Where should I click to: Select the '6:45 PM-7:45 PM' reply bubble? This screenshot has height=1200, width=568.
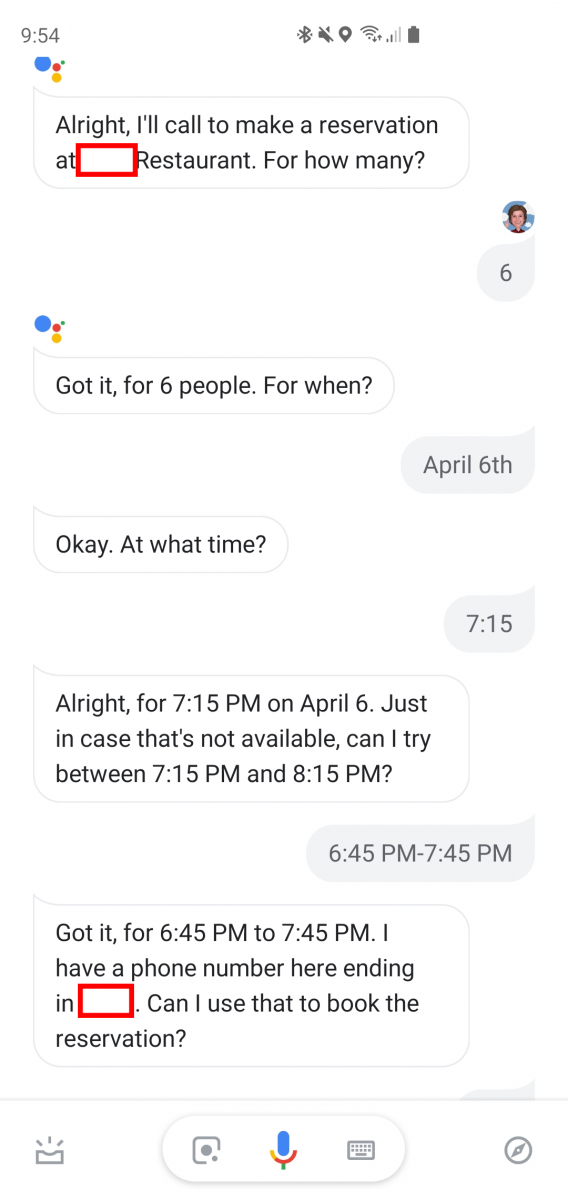pos(420,852)
